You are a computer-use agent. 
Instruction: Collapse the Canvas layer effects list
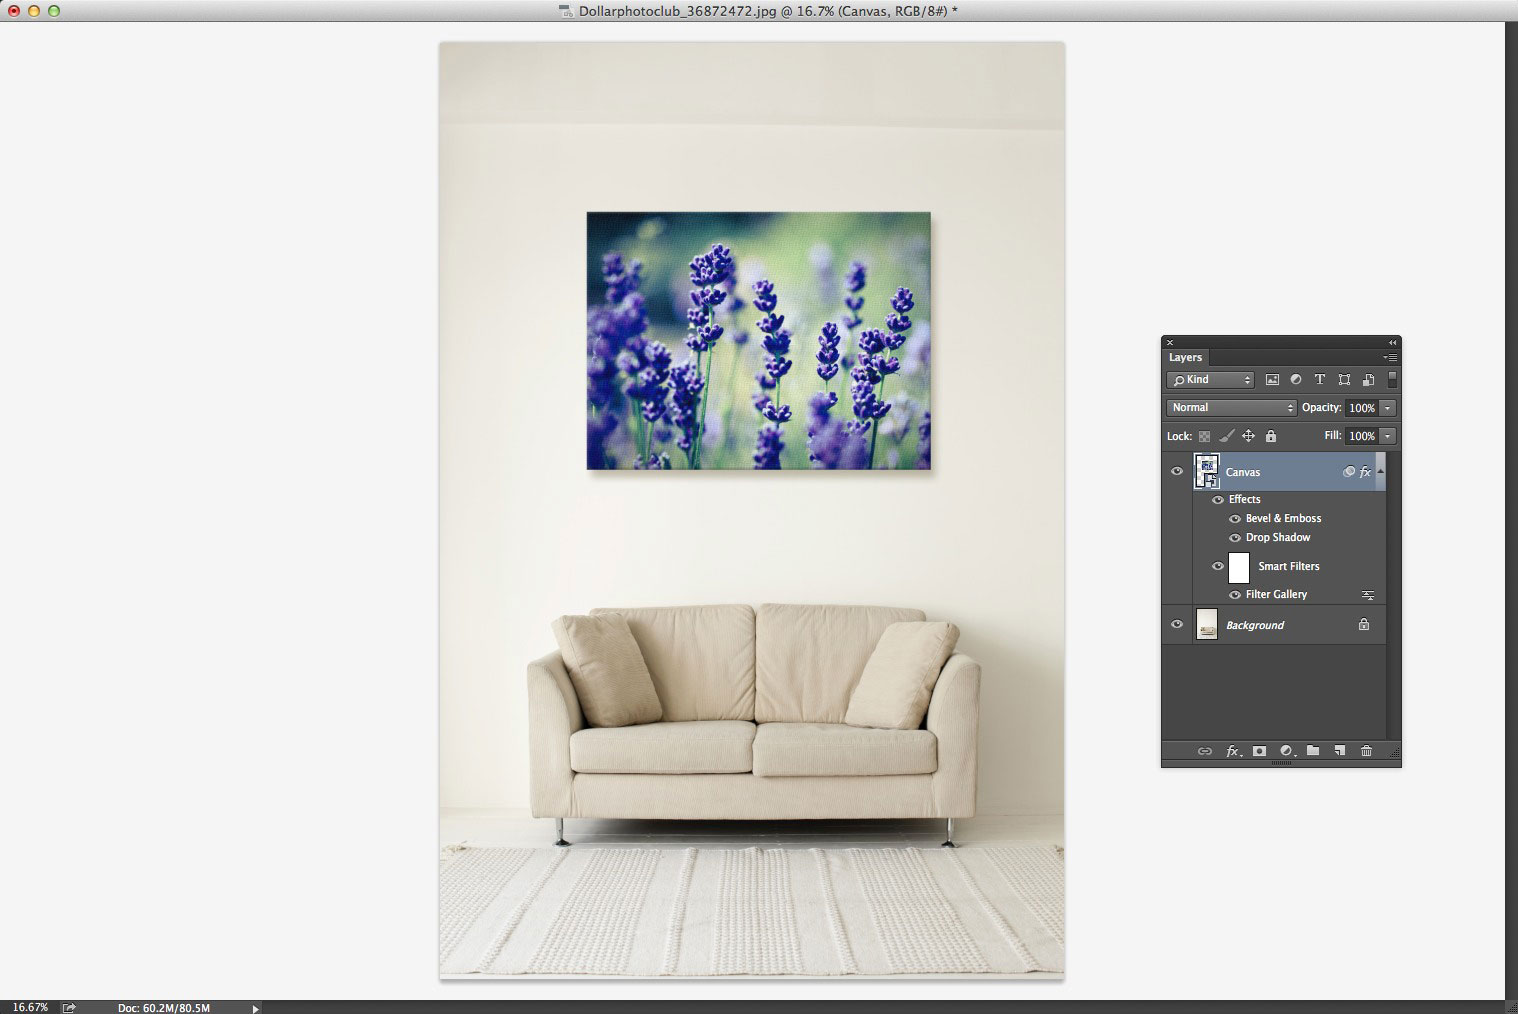coord(1380,471)
